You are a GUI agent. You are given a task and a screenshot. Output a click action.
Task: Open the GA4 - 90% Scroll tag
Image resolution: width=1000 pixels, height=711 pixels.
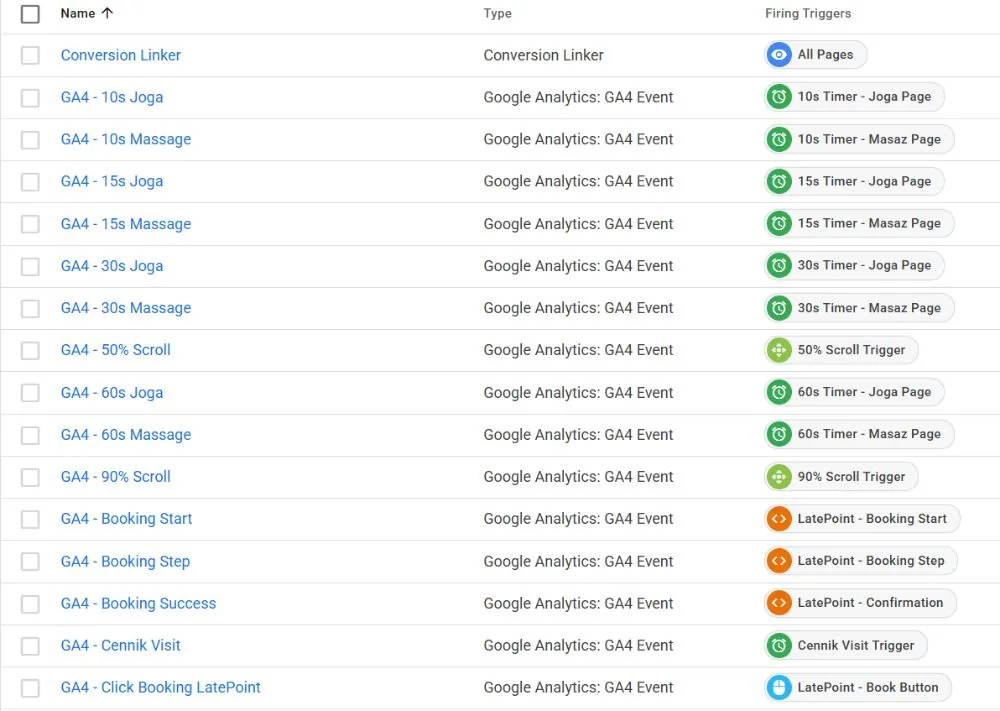pos(115,477)
